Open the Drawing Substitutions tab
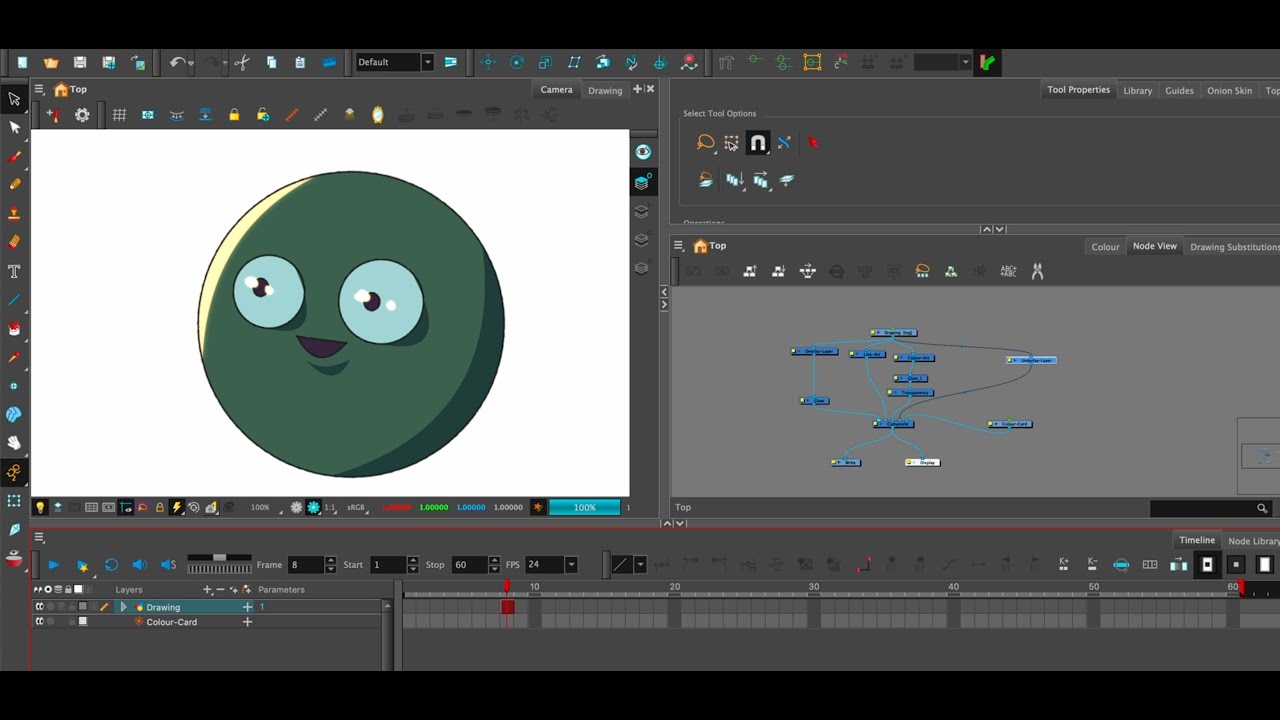Screen dimensions: 1280x720 click(1234, 247)
